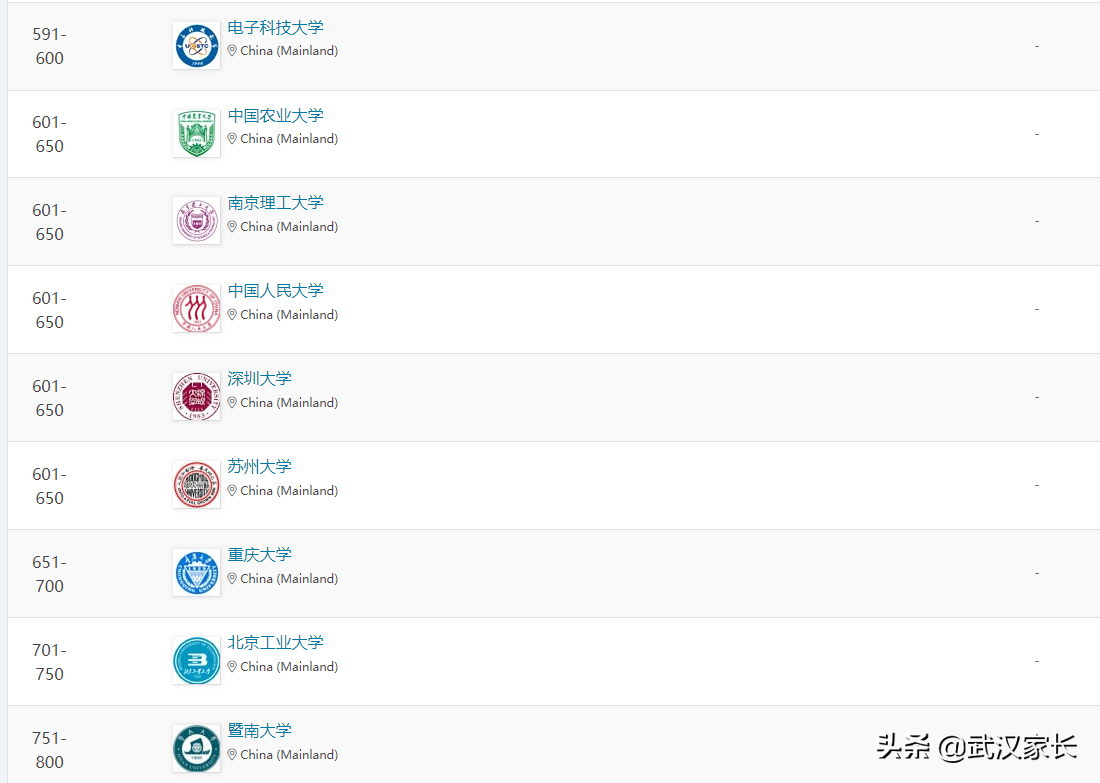The image size is (1100, 783).
Task: Click the dash score cell for 北京工业大学
Action: pyautogui.click(x=1036, y=660)
